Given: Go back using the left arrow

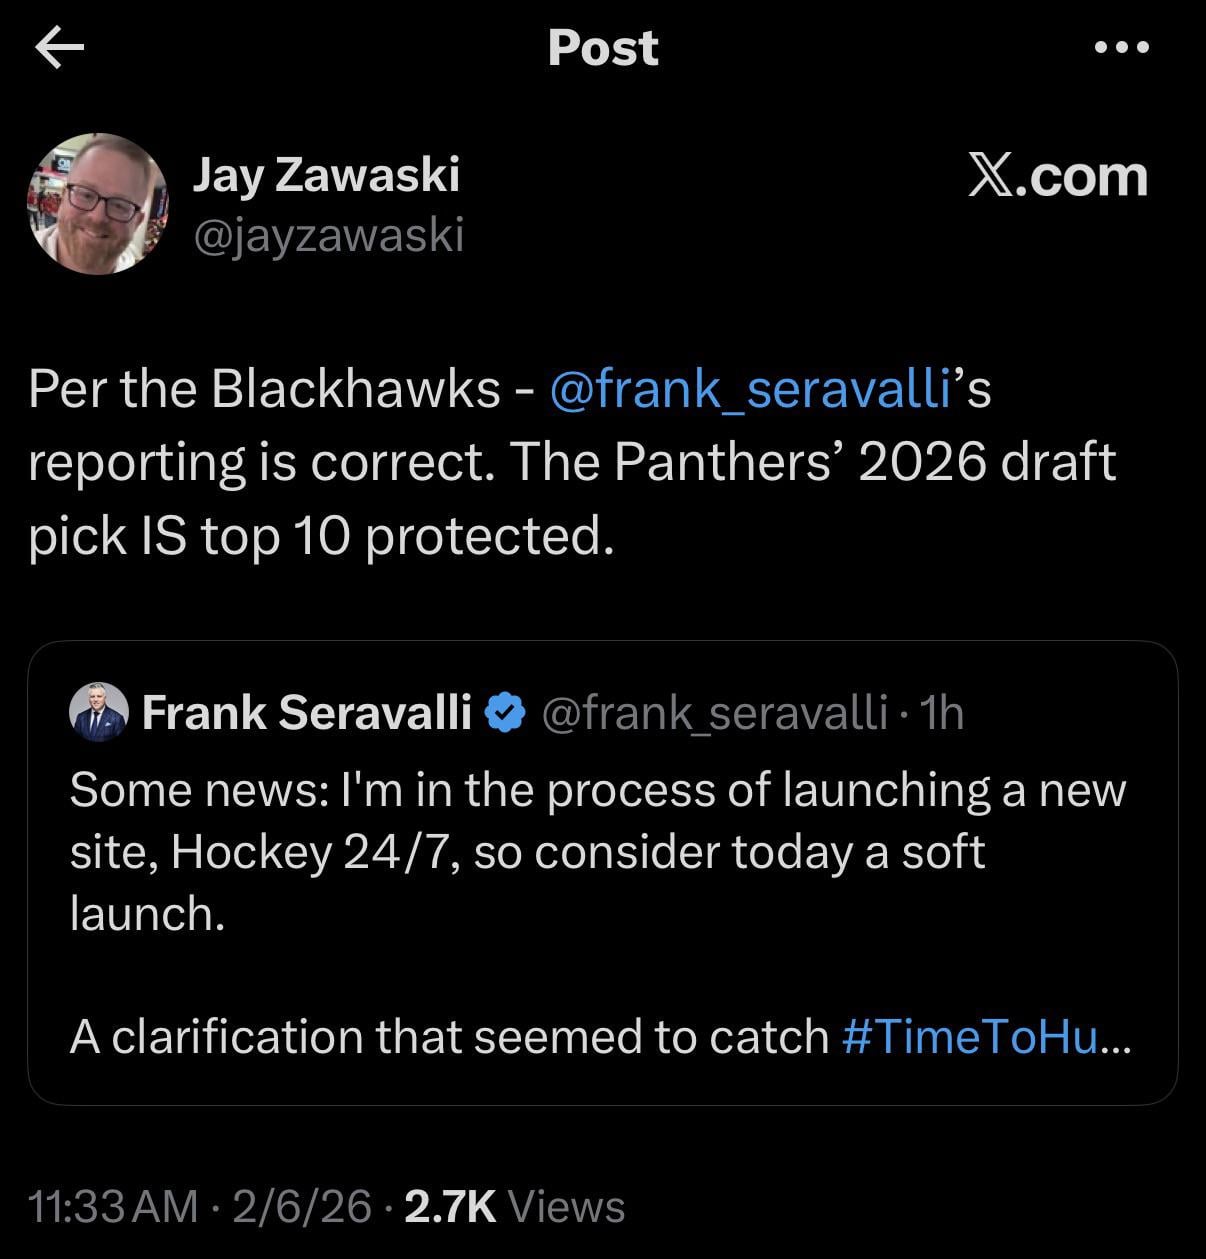Looking at the screenshot, I should tap(59, 48).
